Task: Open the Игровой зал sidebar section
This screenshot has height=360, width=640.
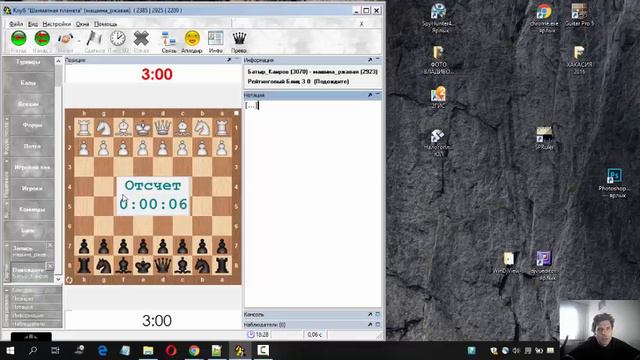Action: pyautogui.click(x=32, y=167)
